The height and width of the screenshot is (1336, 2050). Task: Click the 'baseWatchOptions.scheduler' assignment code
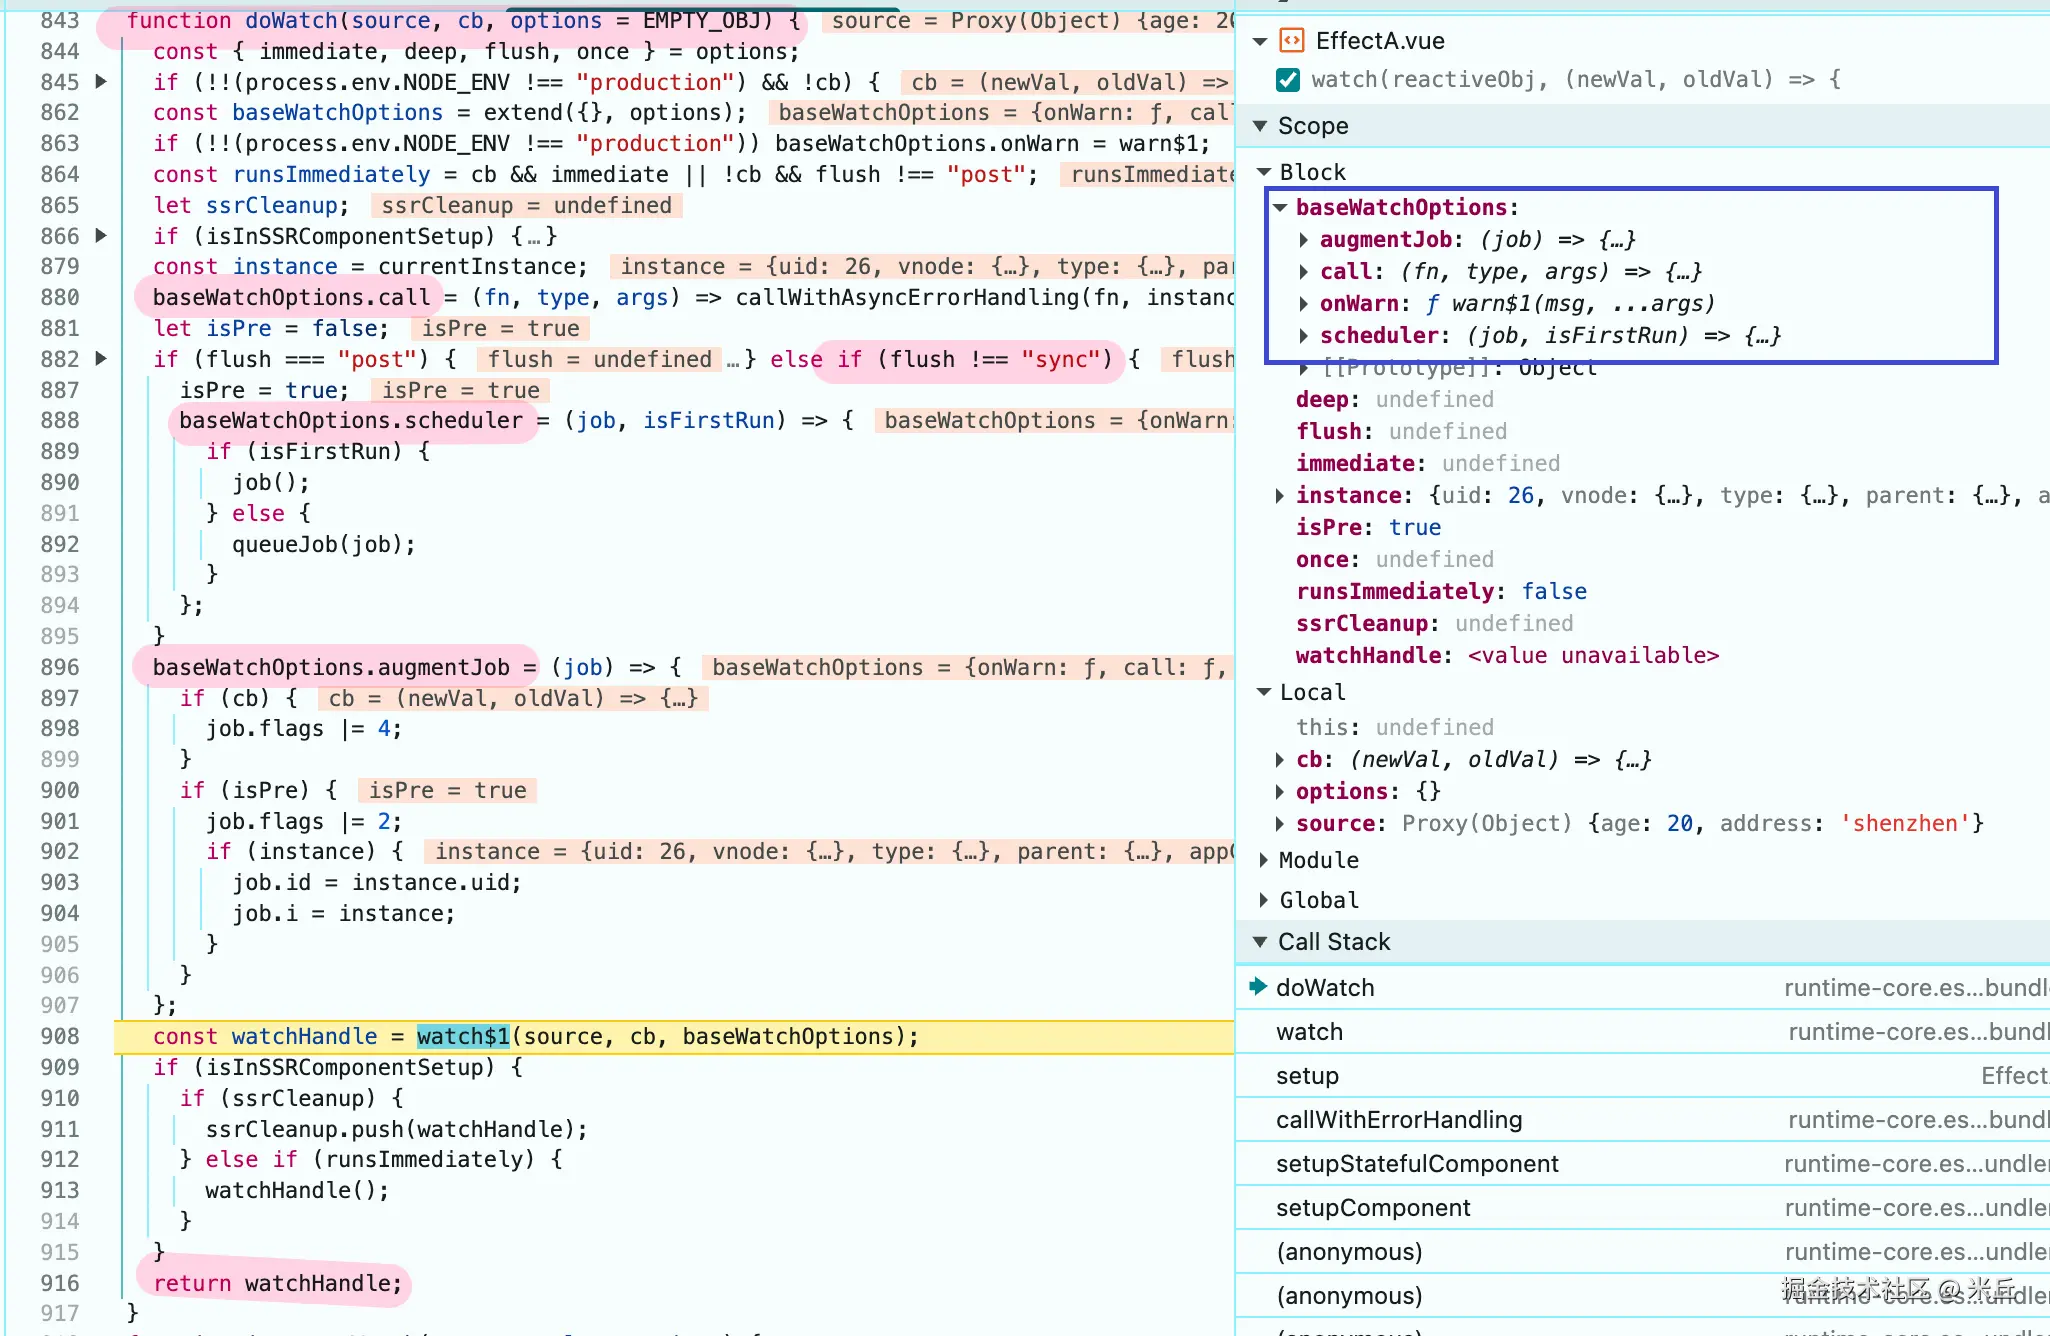pos(351,421)
